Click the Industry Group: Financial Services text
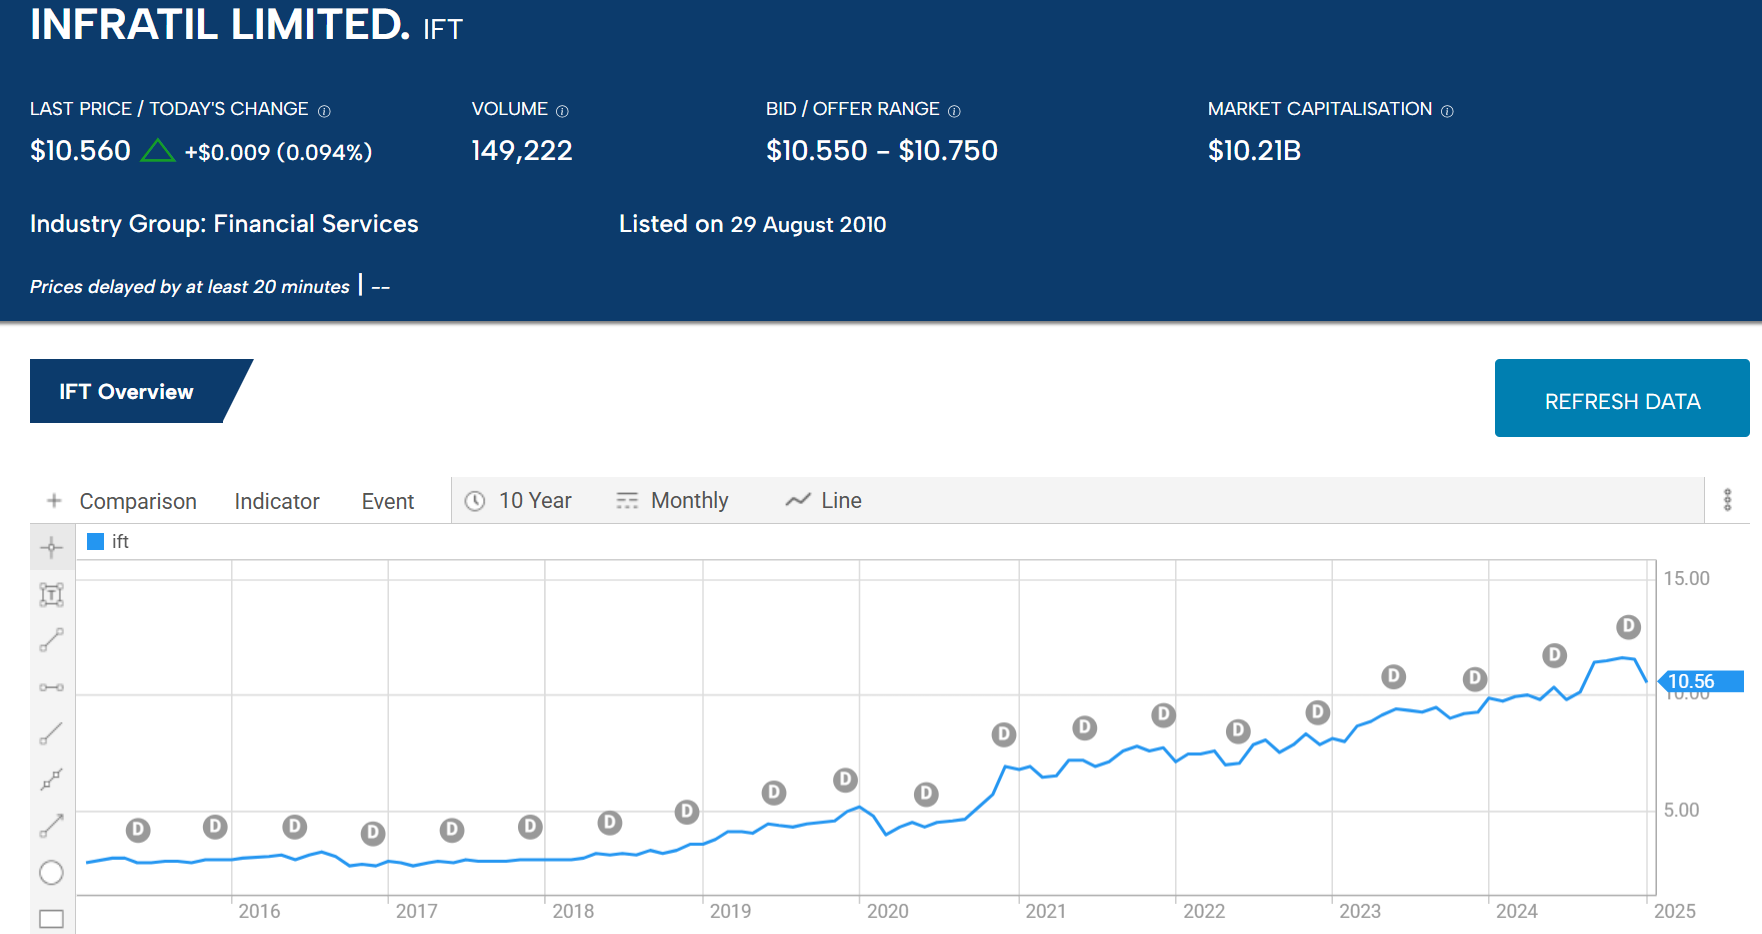The image size is (1762, 934). click(224, 224)
